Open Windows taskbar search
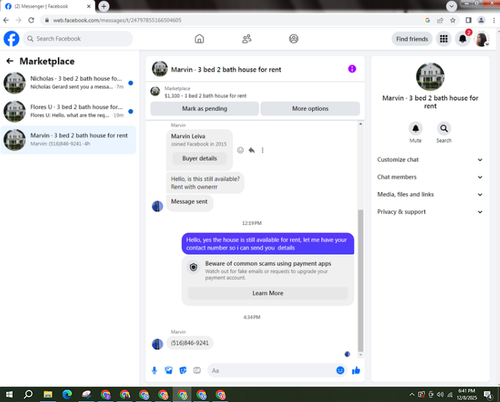This screenshot has height=402, width=500. click(x=28, y=395)
